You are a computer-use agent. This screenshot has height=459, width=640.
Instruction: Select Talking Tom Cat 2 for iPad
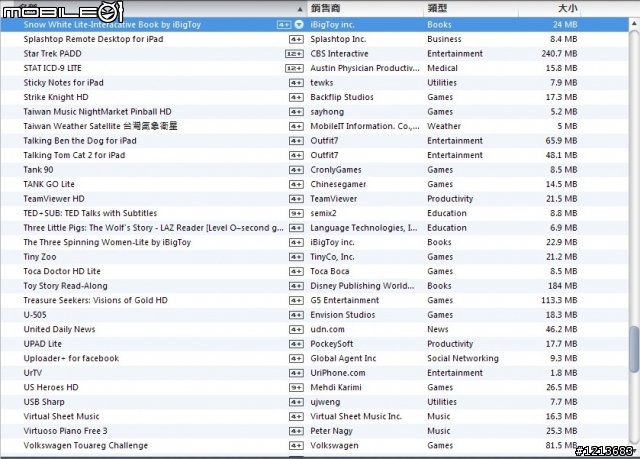74,155
